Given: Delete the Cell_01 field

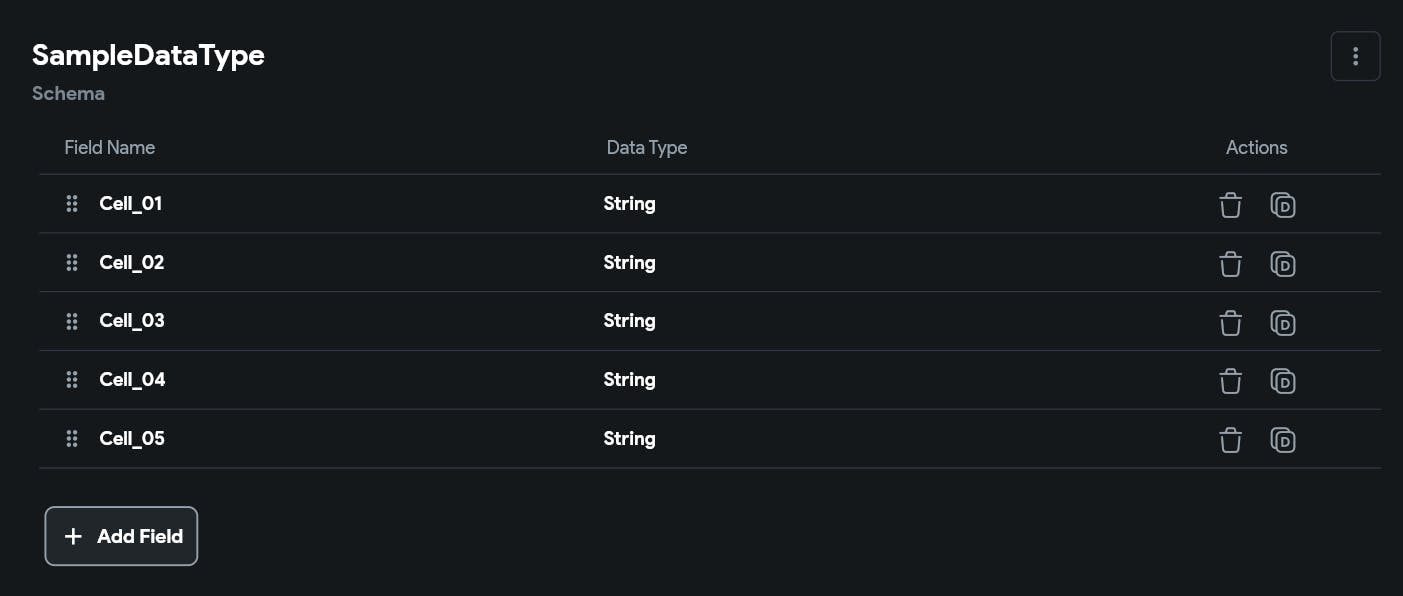Looking at the screenshot, I should [x=1230, y=205].
